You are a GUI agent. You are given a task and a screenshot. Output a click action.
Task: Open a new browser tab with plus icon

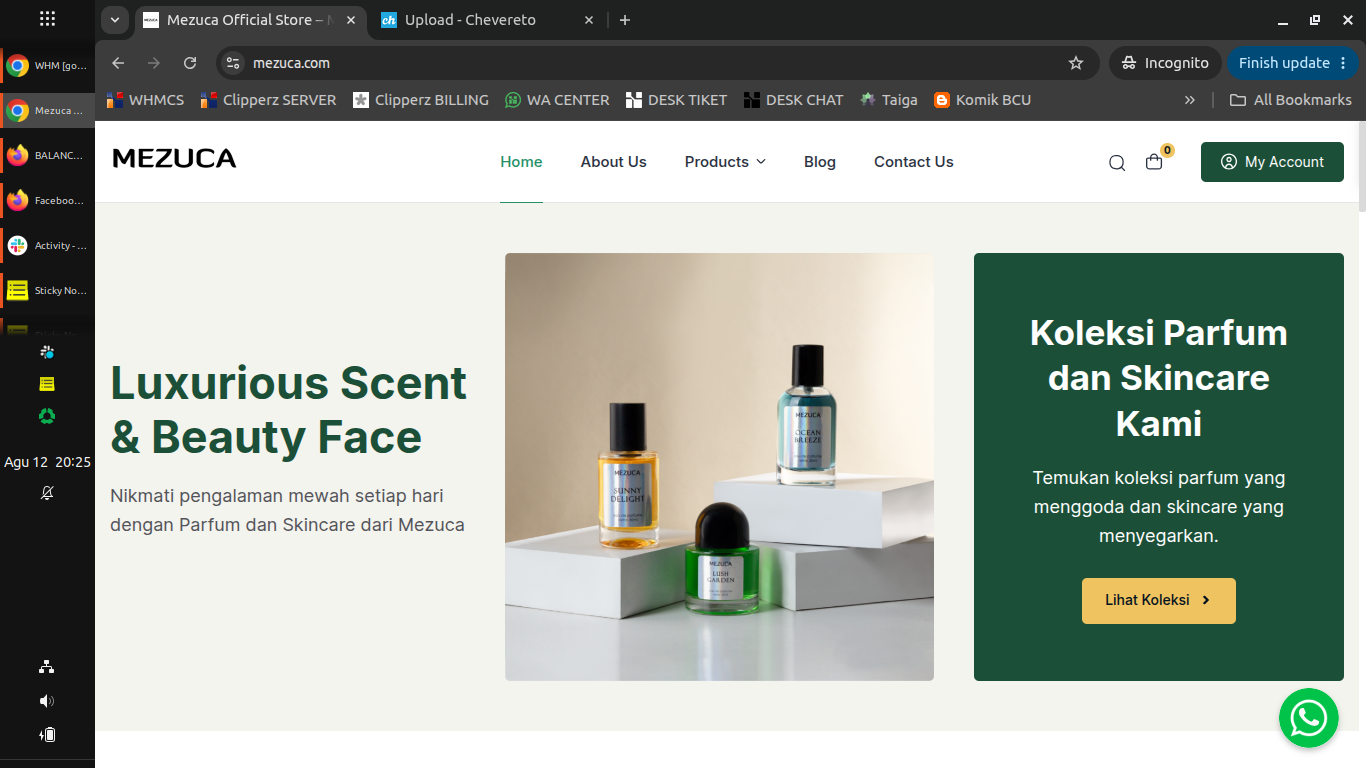[x=625, y=20]
